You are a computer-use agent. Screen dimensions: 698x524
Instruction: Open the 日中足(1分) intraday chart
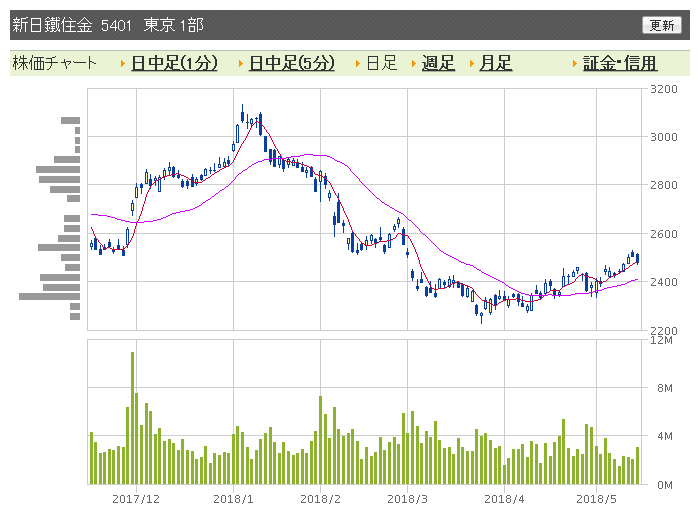point(174,63)
